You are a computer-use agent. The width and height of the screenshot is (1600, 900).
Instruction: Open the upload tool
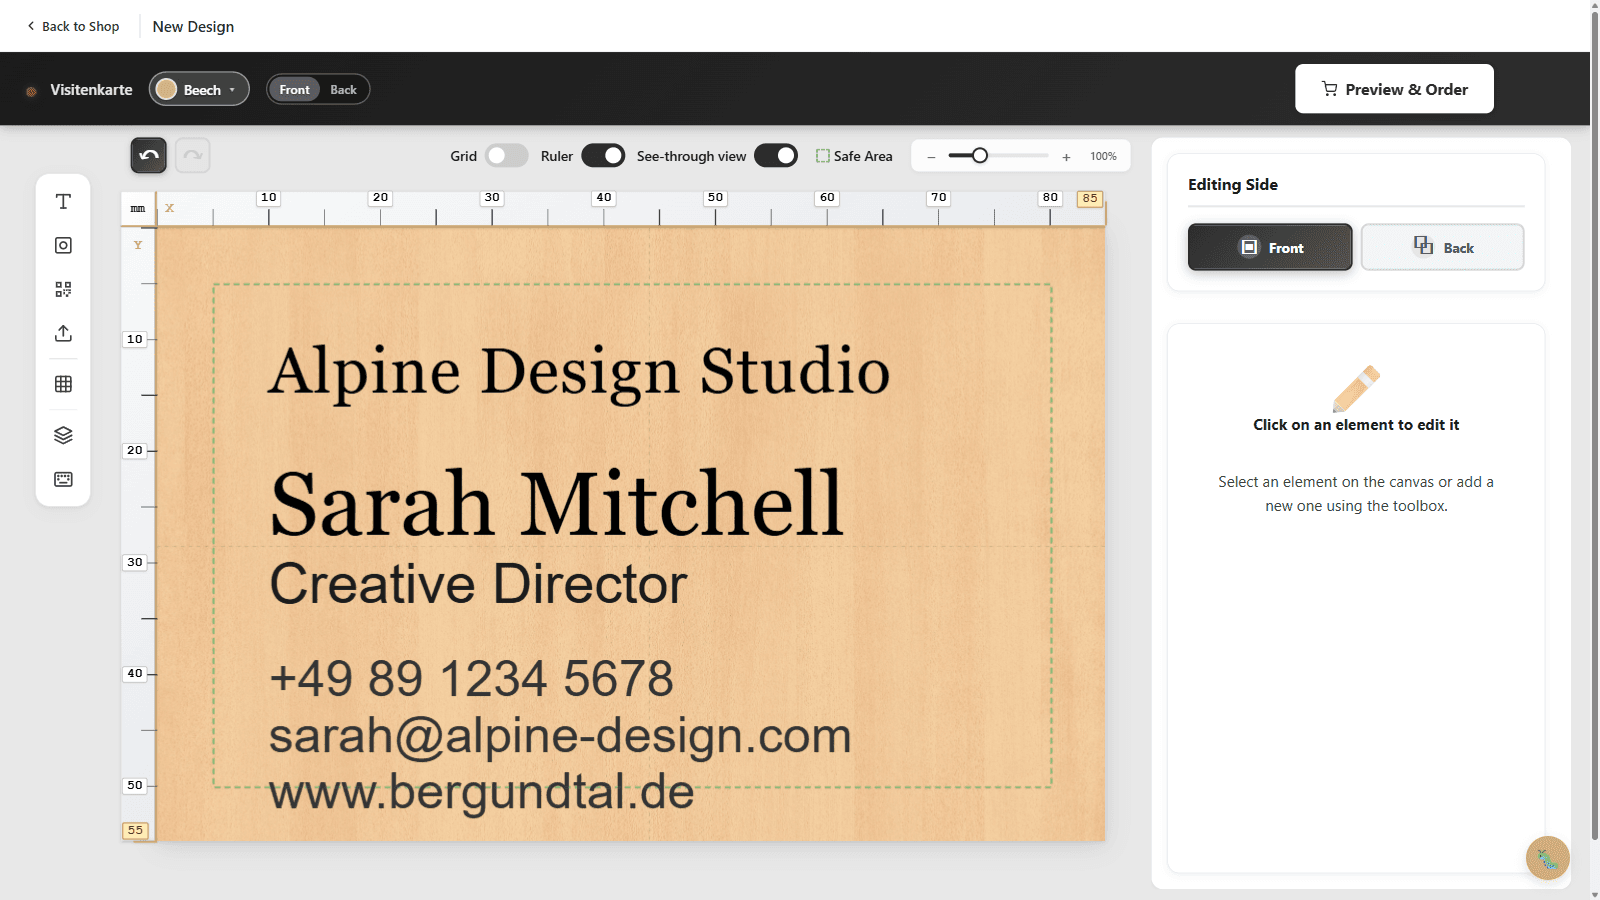[x=62, y=333]
